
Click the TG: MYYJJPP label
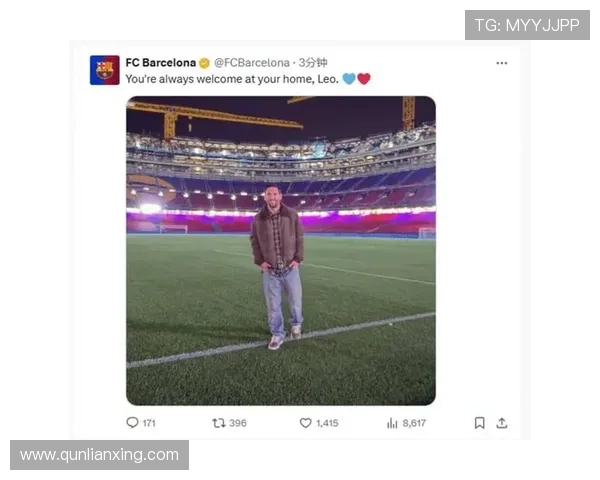click(x=527, y=25)
